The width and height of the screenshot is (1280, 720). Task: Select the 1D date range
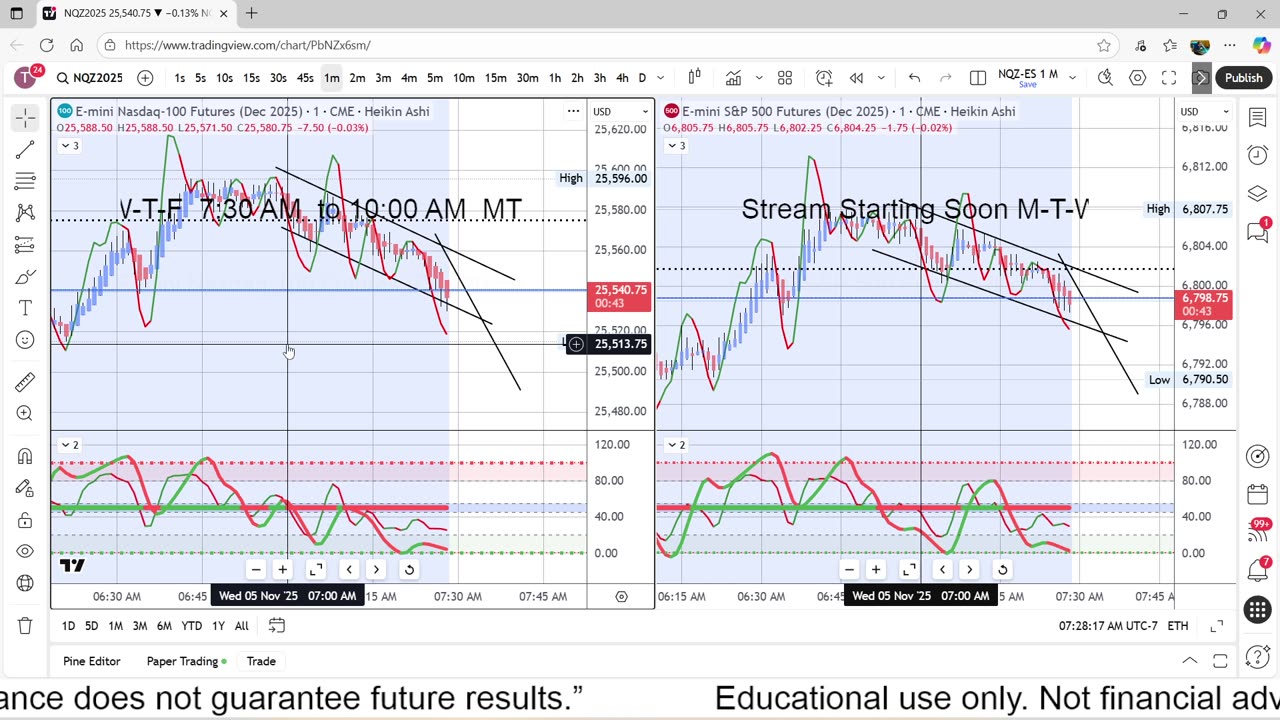tap(68, 626)
